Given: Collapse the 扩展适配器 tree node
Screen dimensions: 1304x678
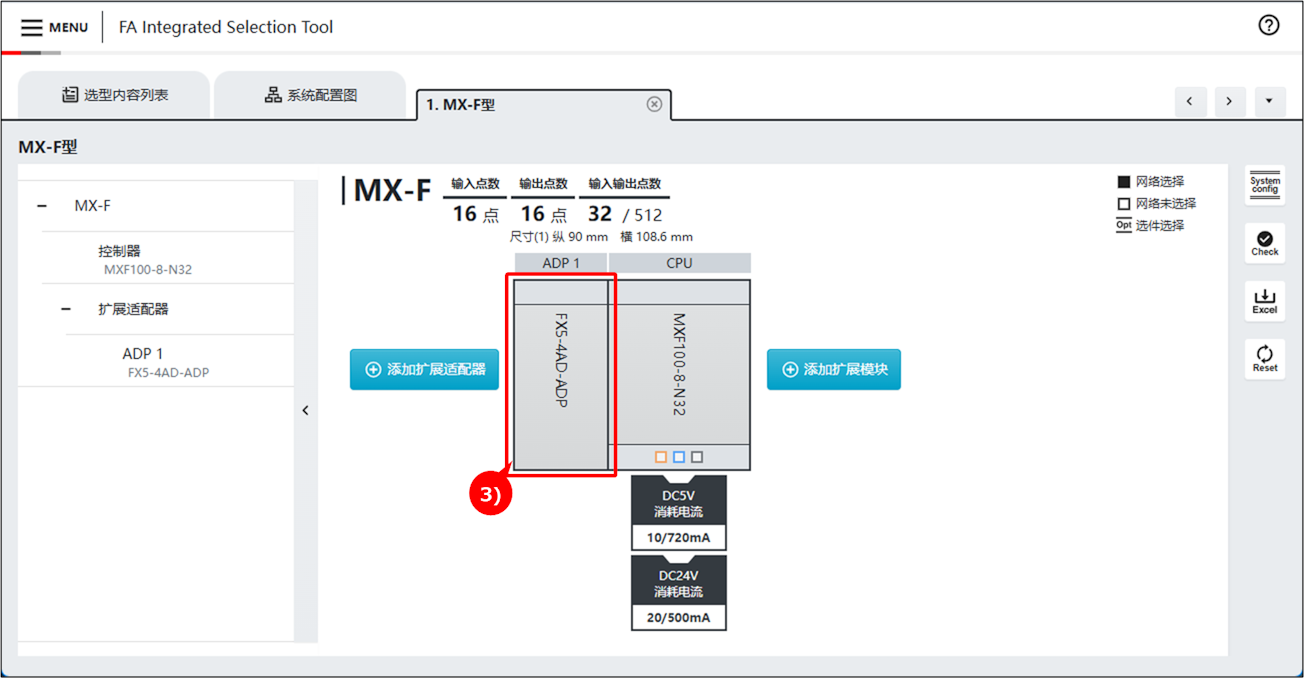Looking at the screenshot, I should click(66, 309).
